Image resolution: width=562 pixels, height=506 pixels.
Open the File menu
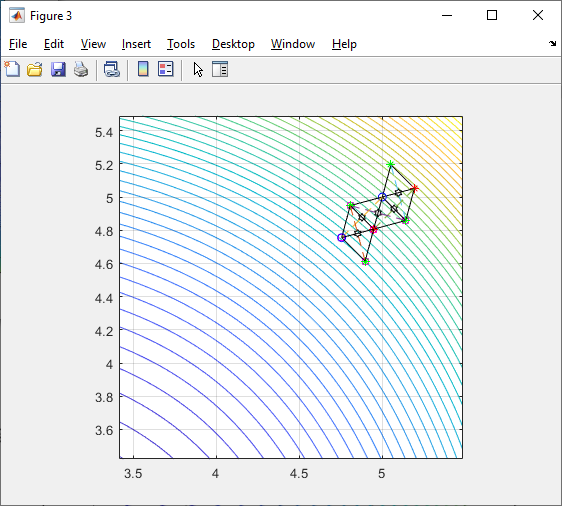18,44
